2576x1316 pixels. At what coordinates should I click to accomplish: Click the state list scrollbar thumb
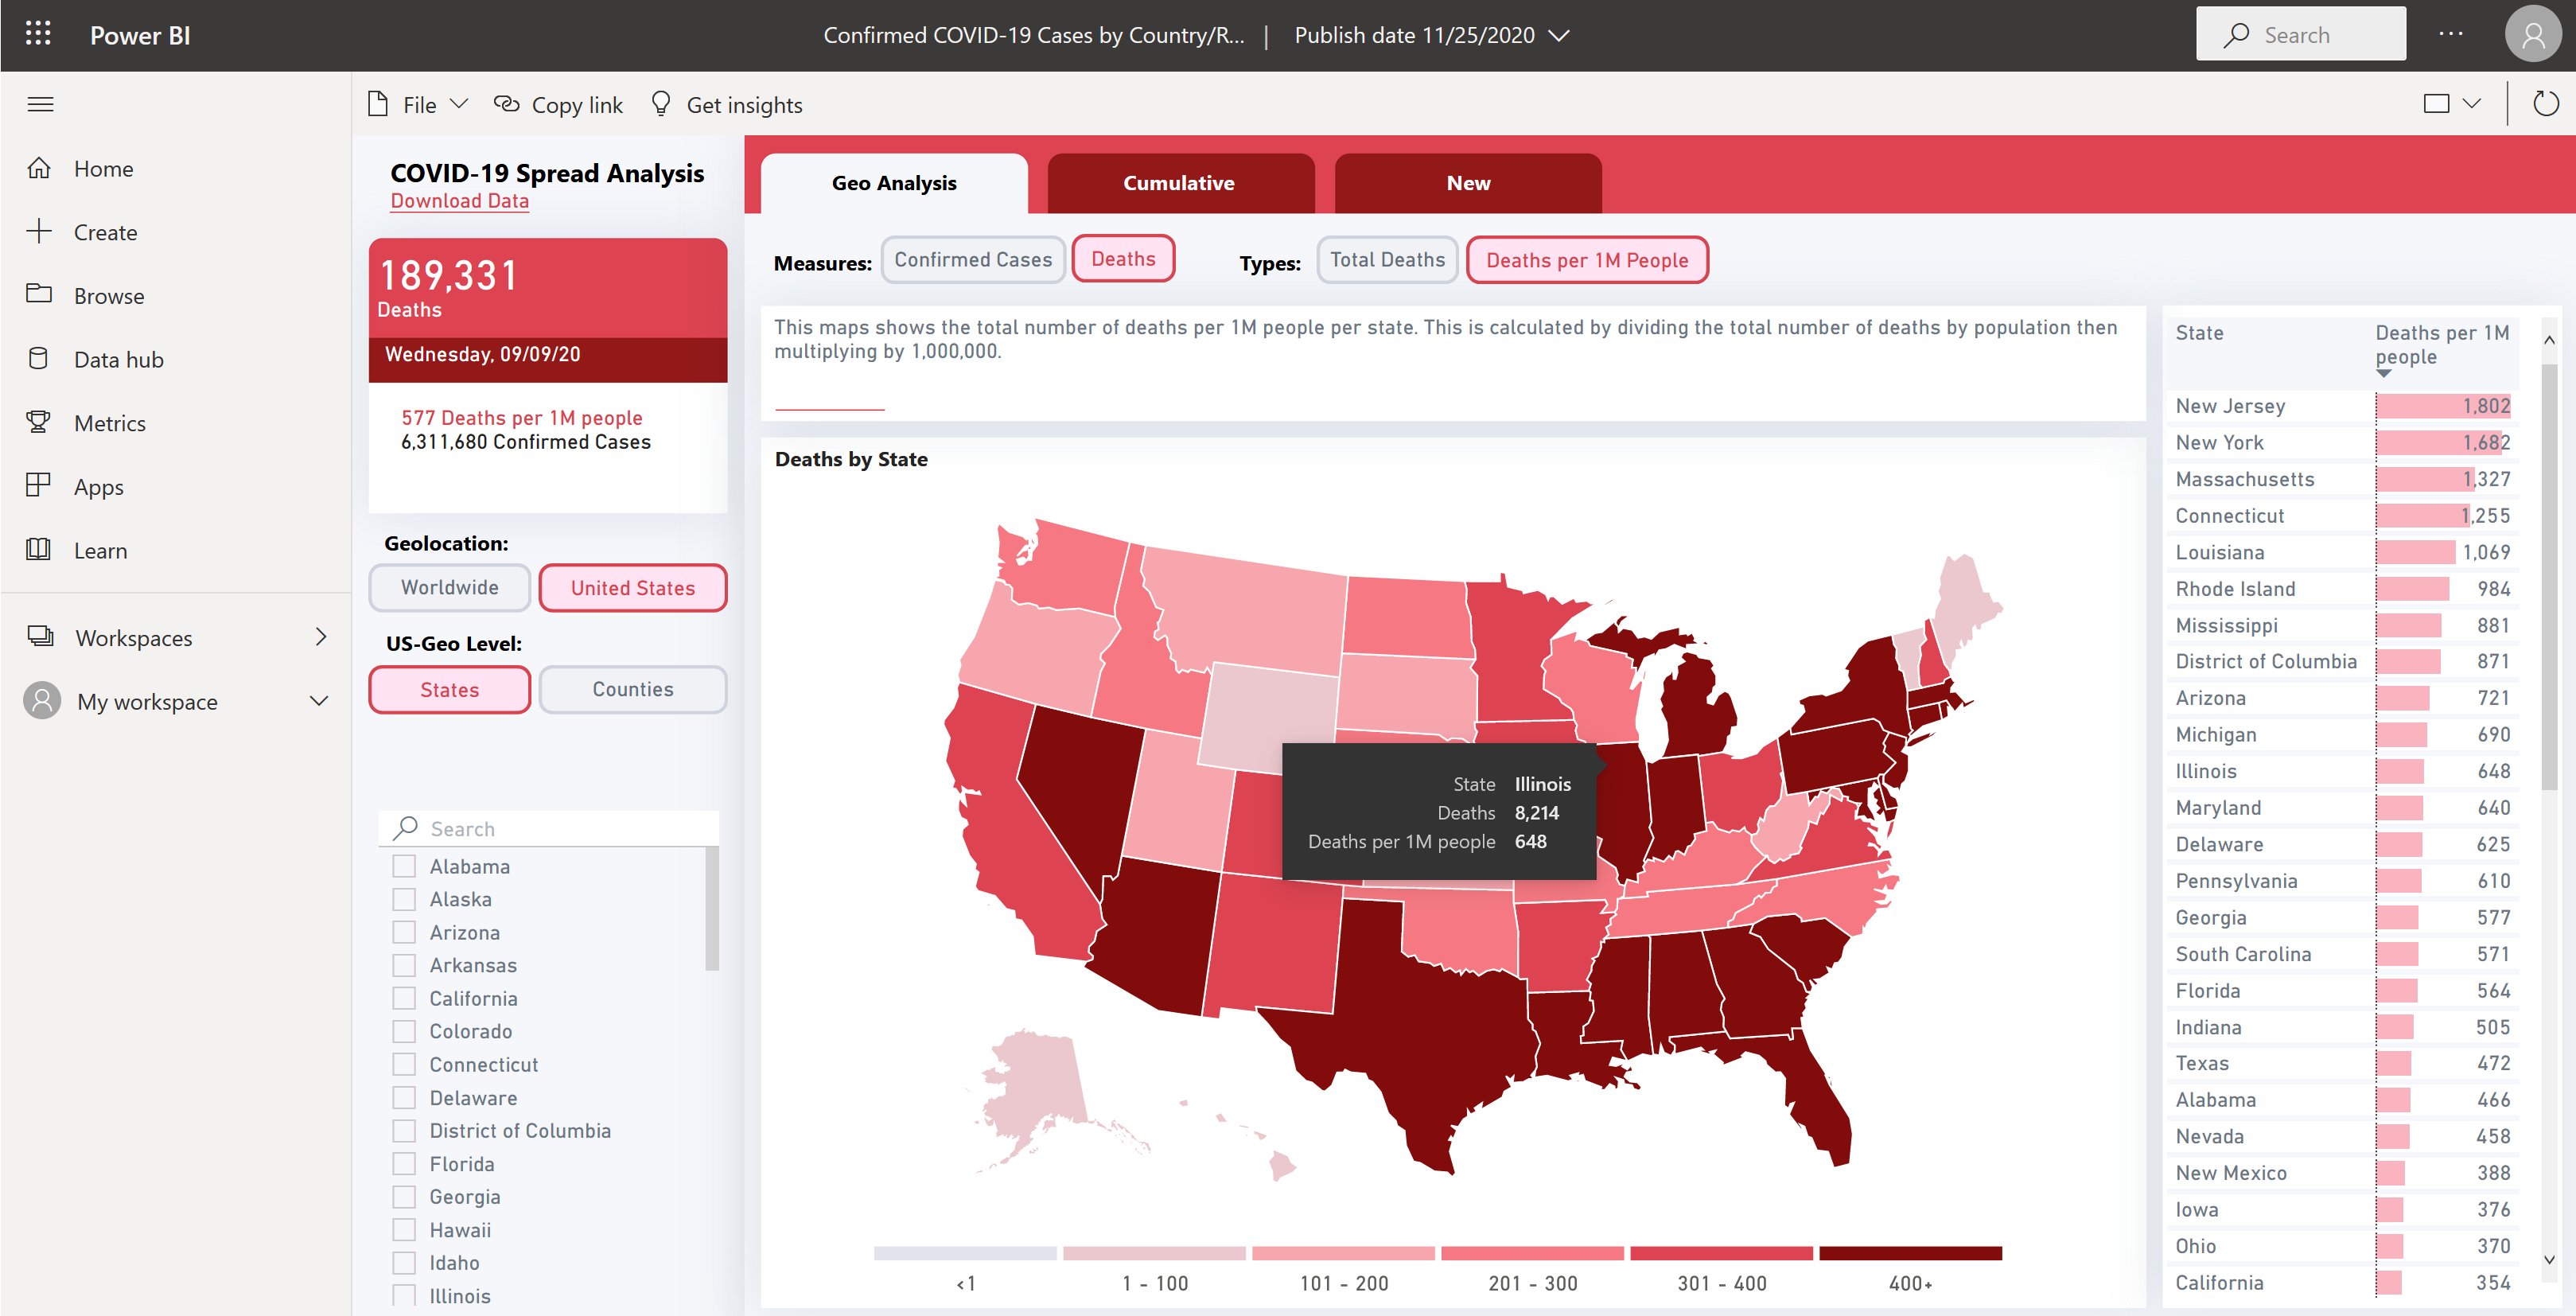pyautogui.click(x=712, y=908)
